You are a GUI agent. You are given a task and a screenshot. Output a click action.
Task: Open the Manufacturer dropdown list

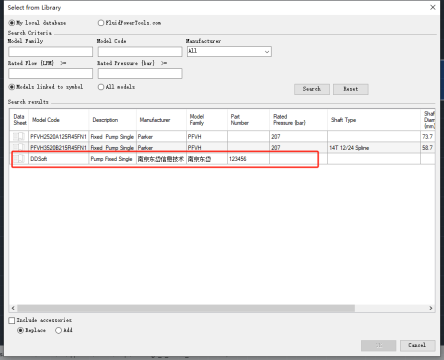click(229, 51)
